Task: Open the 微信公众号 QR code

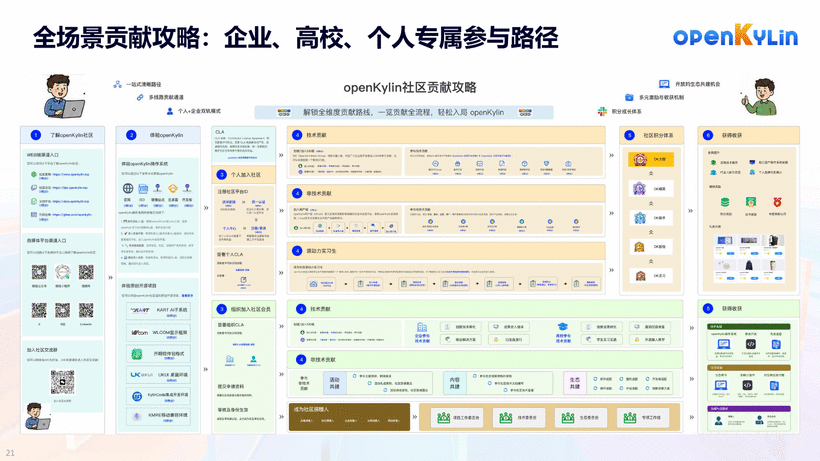Action: point(39,272)
